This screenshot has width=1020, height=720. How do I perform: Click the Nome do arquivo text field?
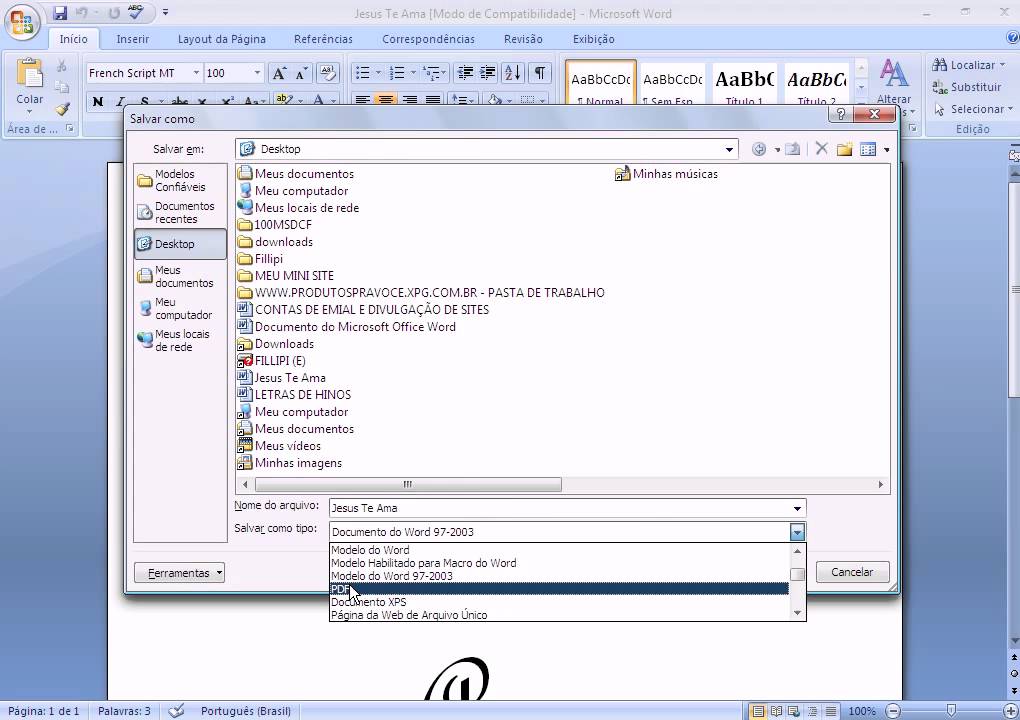tap(559, 508)
